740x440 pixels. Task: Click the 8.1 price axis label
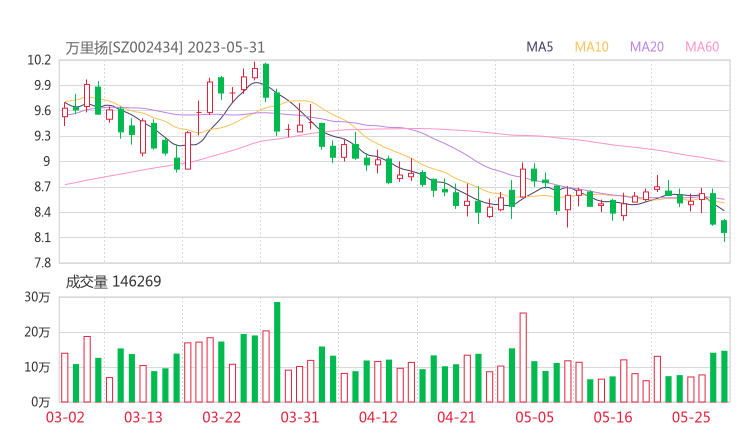pyautogui.click(x=42, y=238)
